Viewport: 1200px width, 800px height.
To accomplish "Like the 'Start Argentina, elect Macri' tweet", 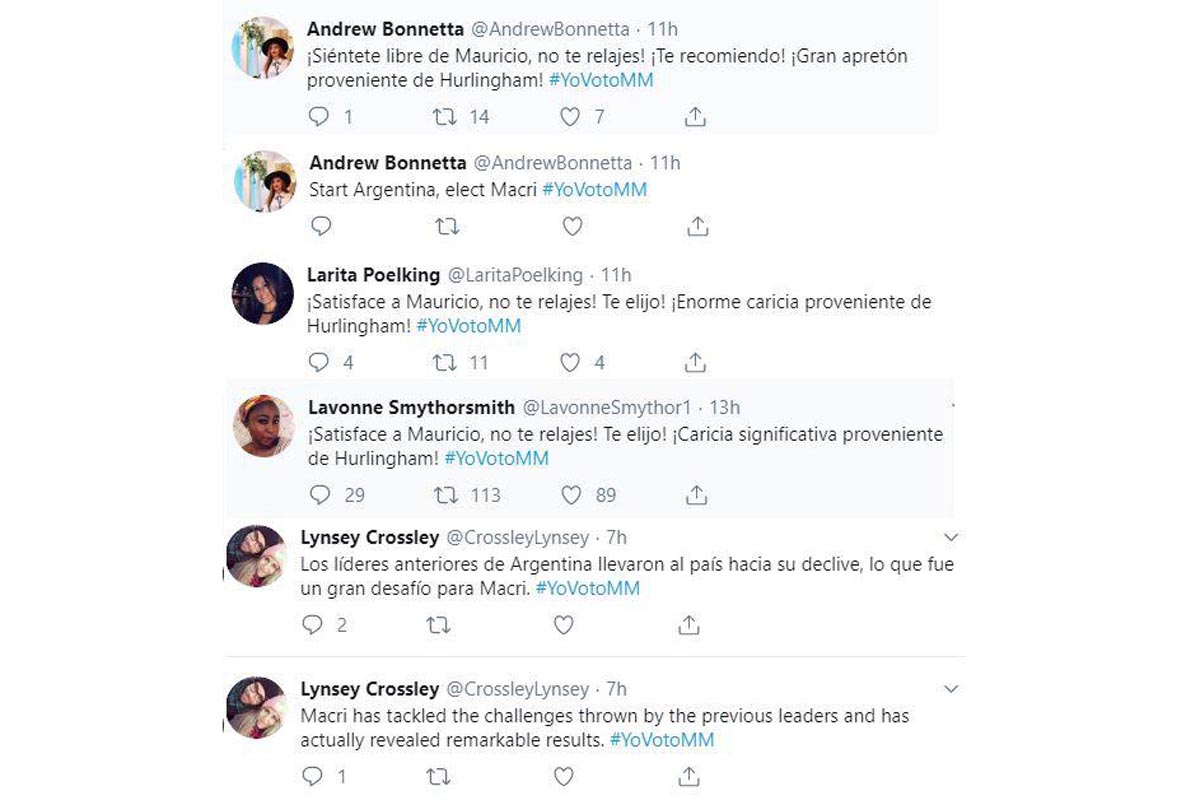I will (x=572, y=226).
